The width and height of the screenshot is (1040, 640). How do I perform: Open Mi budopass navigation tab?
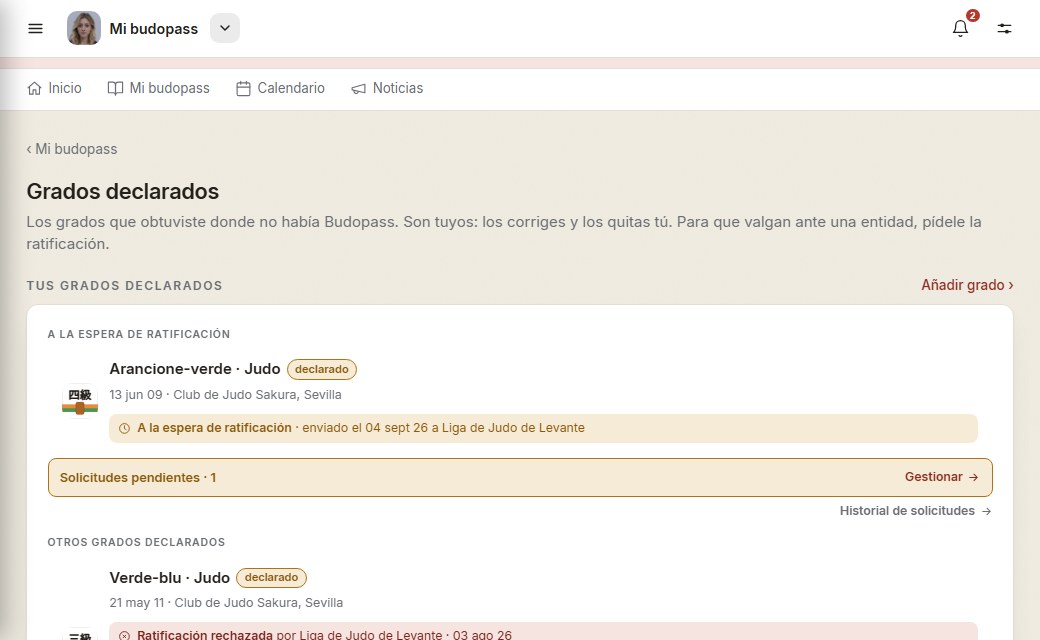click(159, 88)
